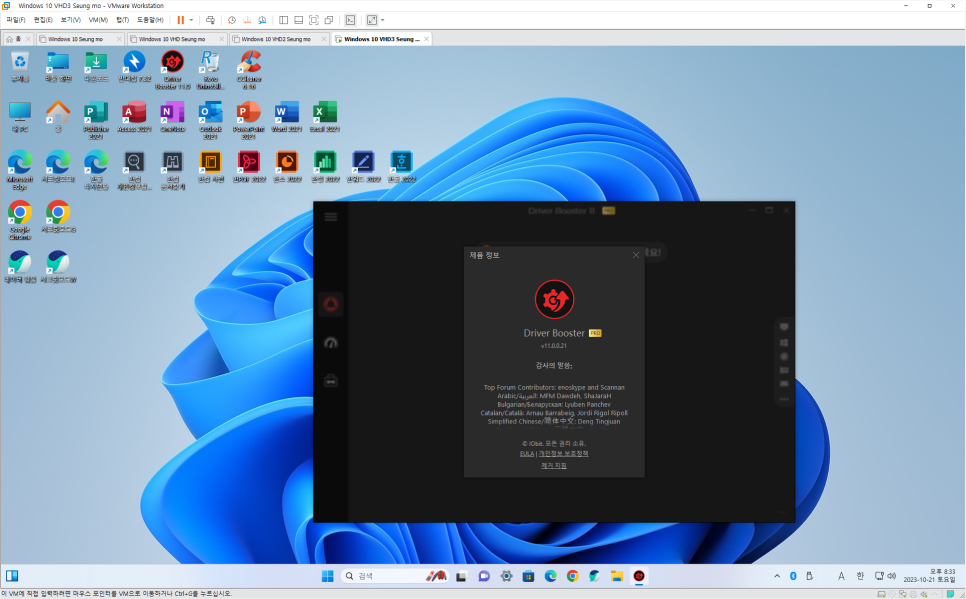
Task: Click the stretch guest display icon
Action: click(371, 20)
